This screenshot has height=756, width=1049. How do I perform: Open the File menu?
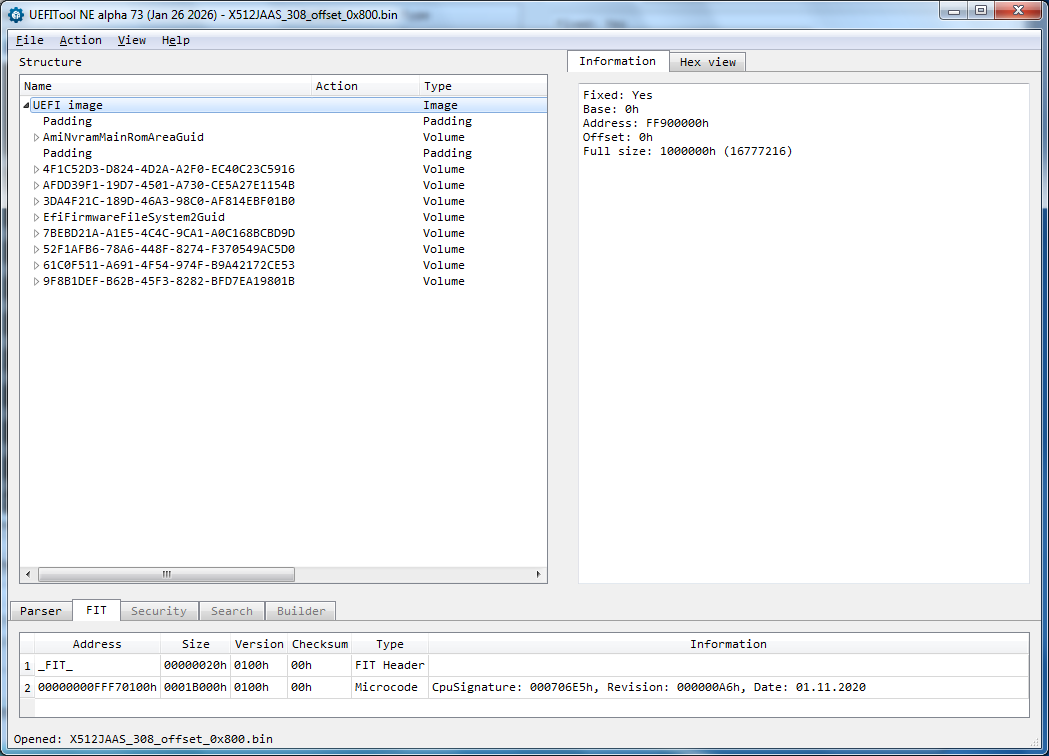click(x=30, y=40)
